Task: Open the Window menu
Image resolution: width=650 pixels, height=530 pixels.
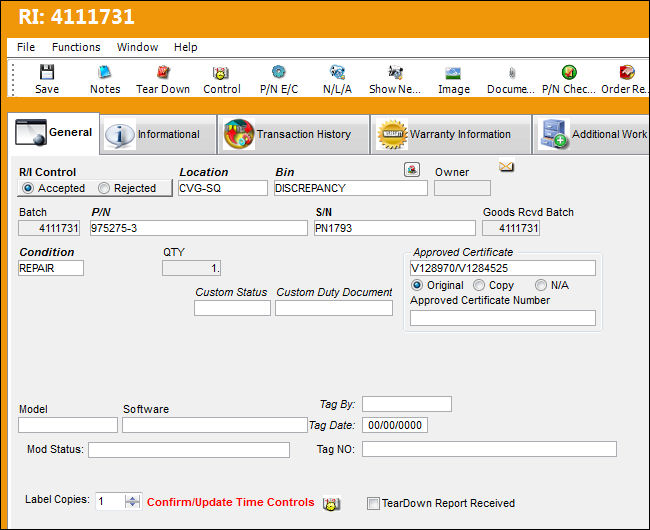Action: pyautogui.click(x=137, y=47)
